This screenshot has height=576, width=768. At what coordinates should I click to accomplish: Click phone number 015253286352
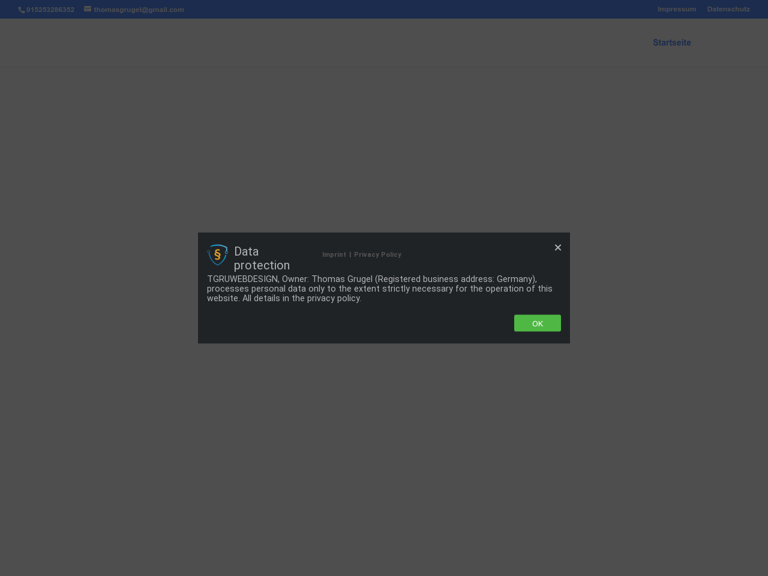tap(50, 10)
